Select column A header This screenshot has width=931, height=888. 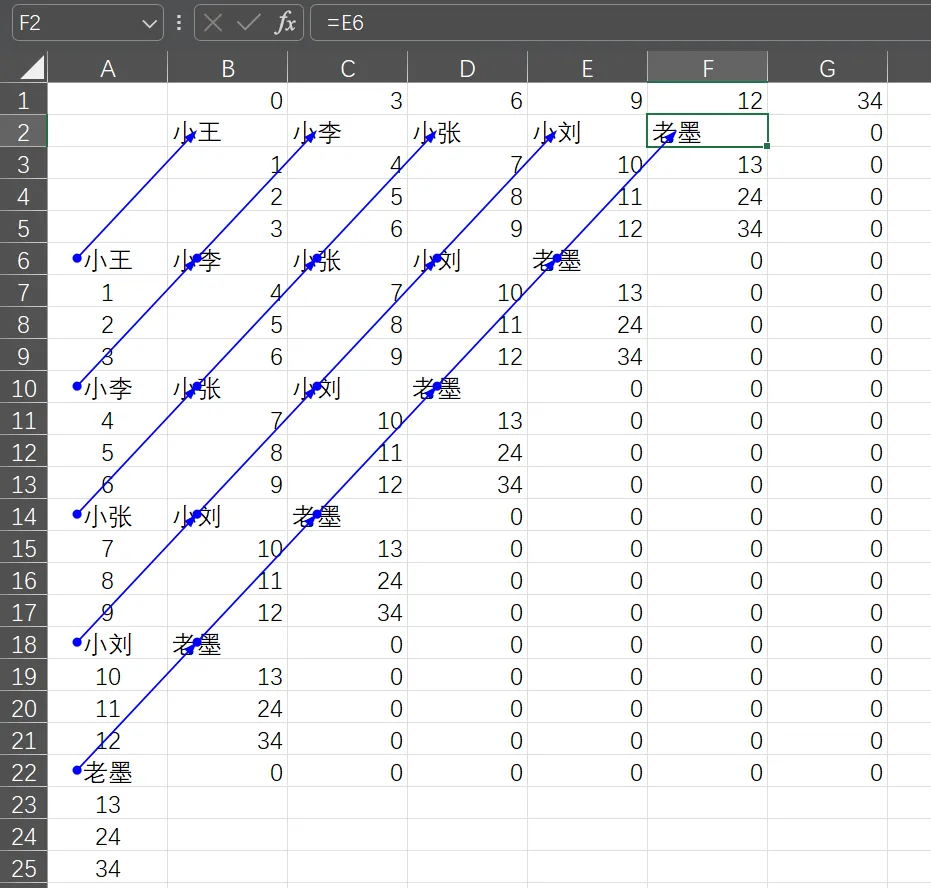[x=107, y=68]
